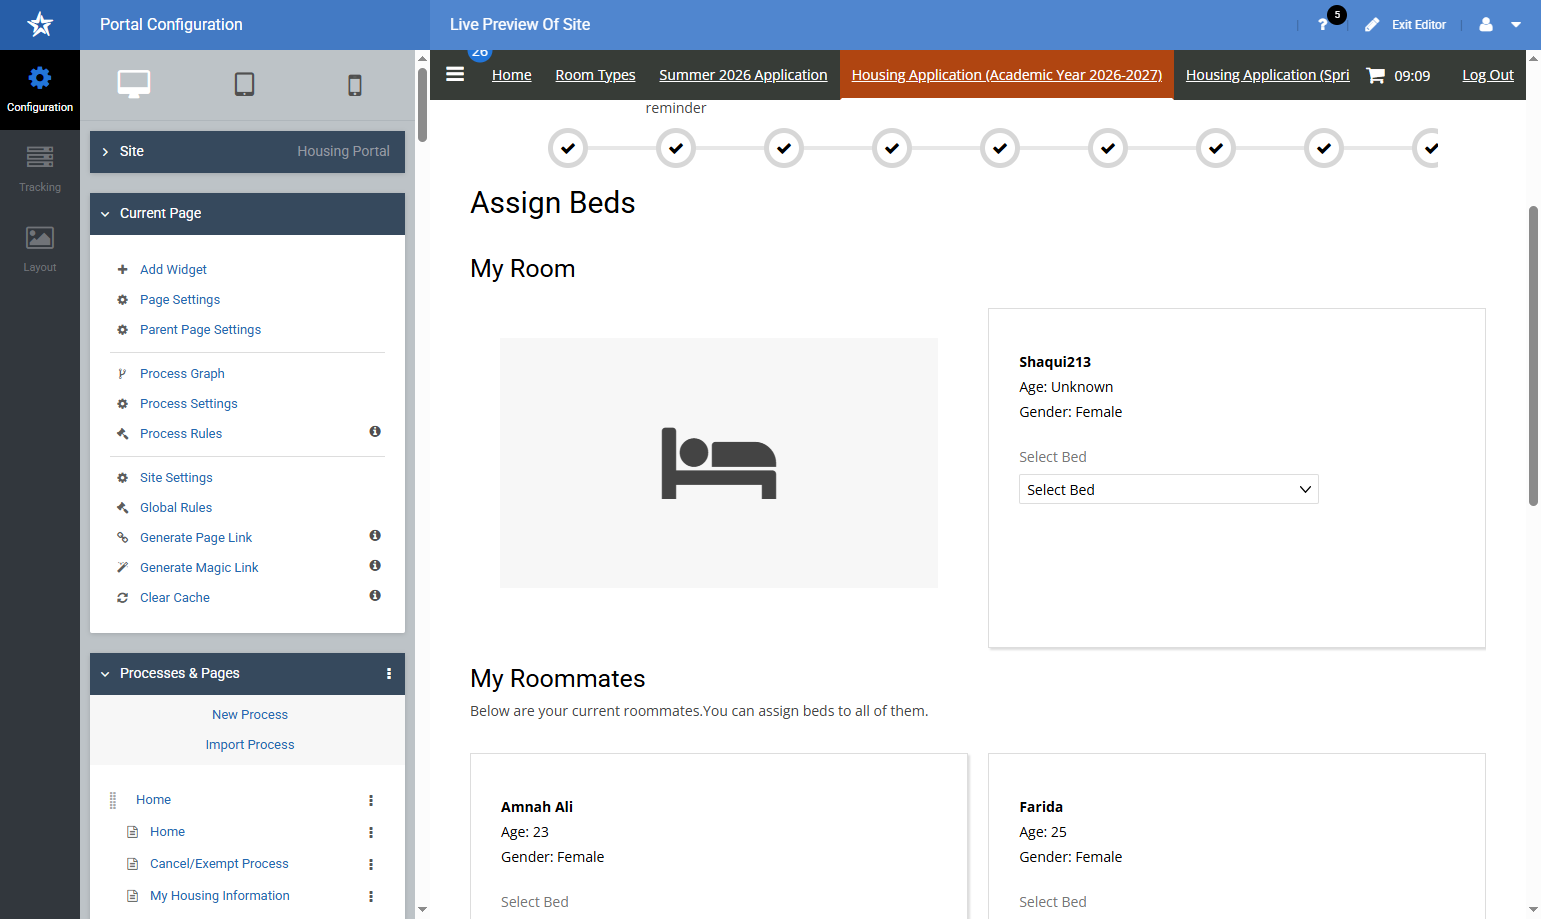Viewport: 1541px width, 919px height.
Task: Open Processes & Pages options kebab menu
Action: tap(389, 674)
